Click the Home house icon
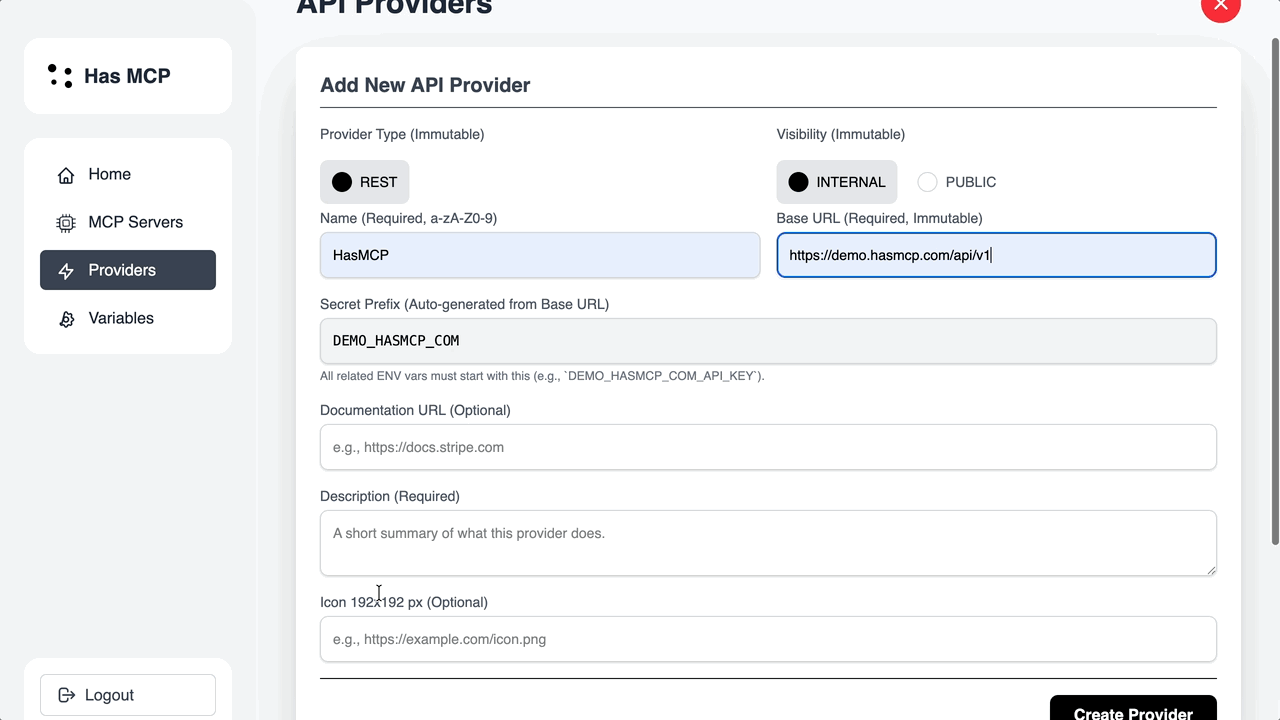The image size is (1280, 720). pyautogui.click(x=66, y=175)
